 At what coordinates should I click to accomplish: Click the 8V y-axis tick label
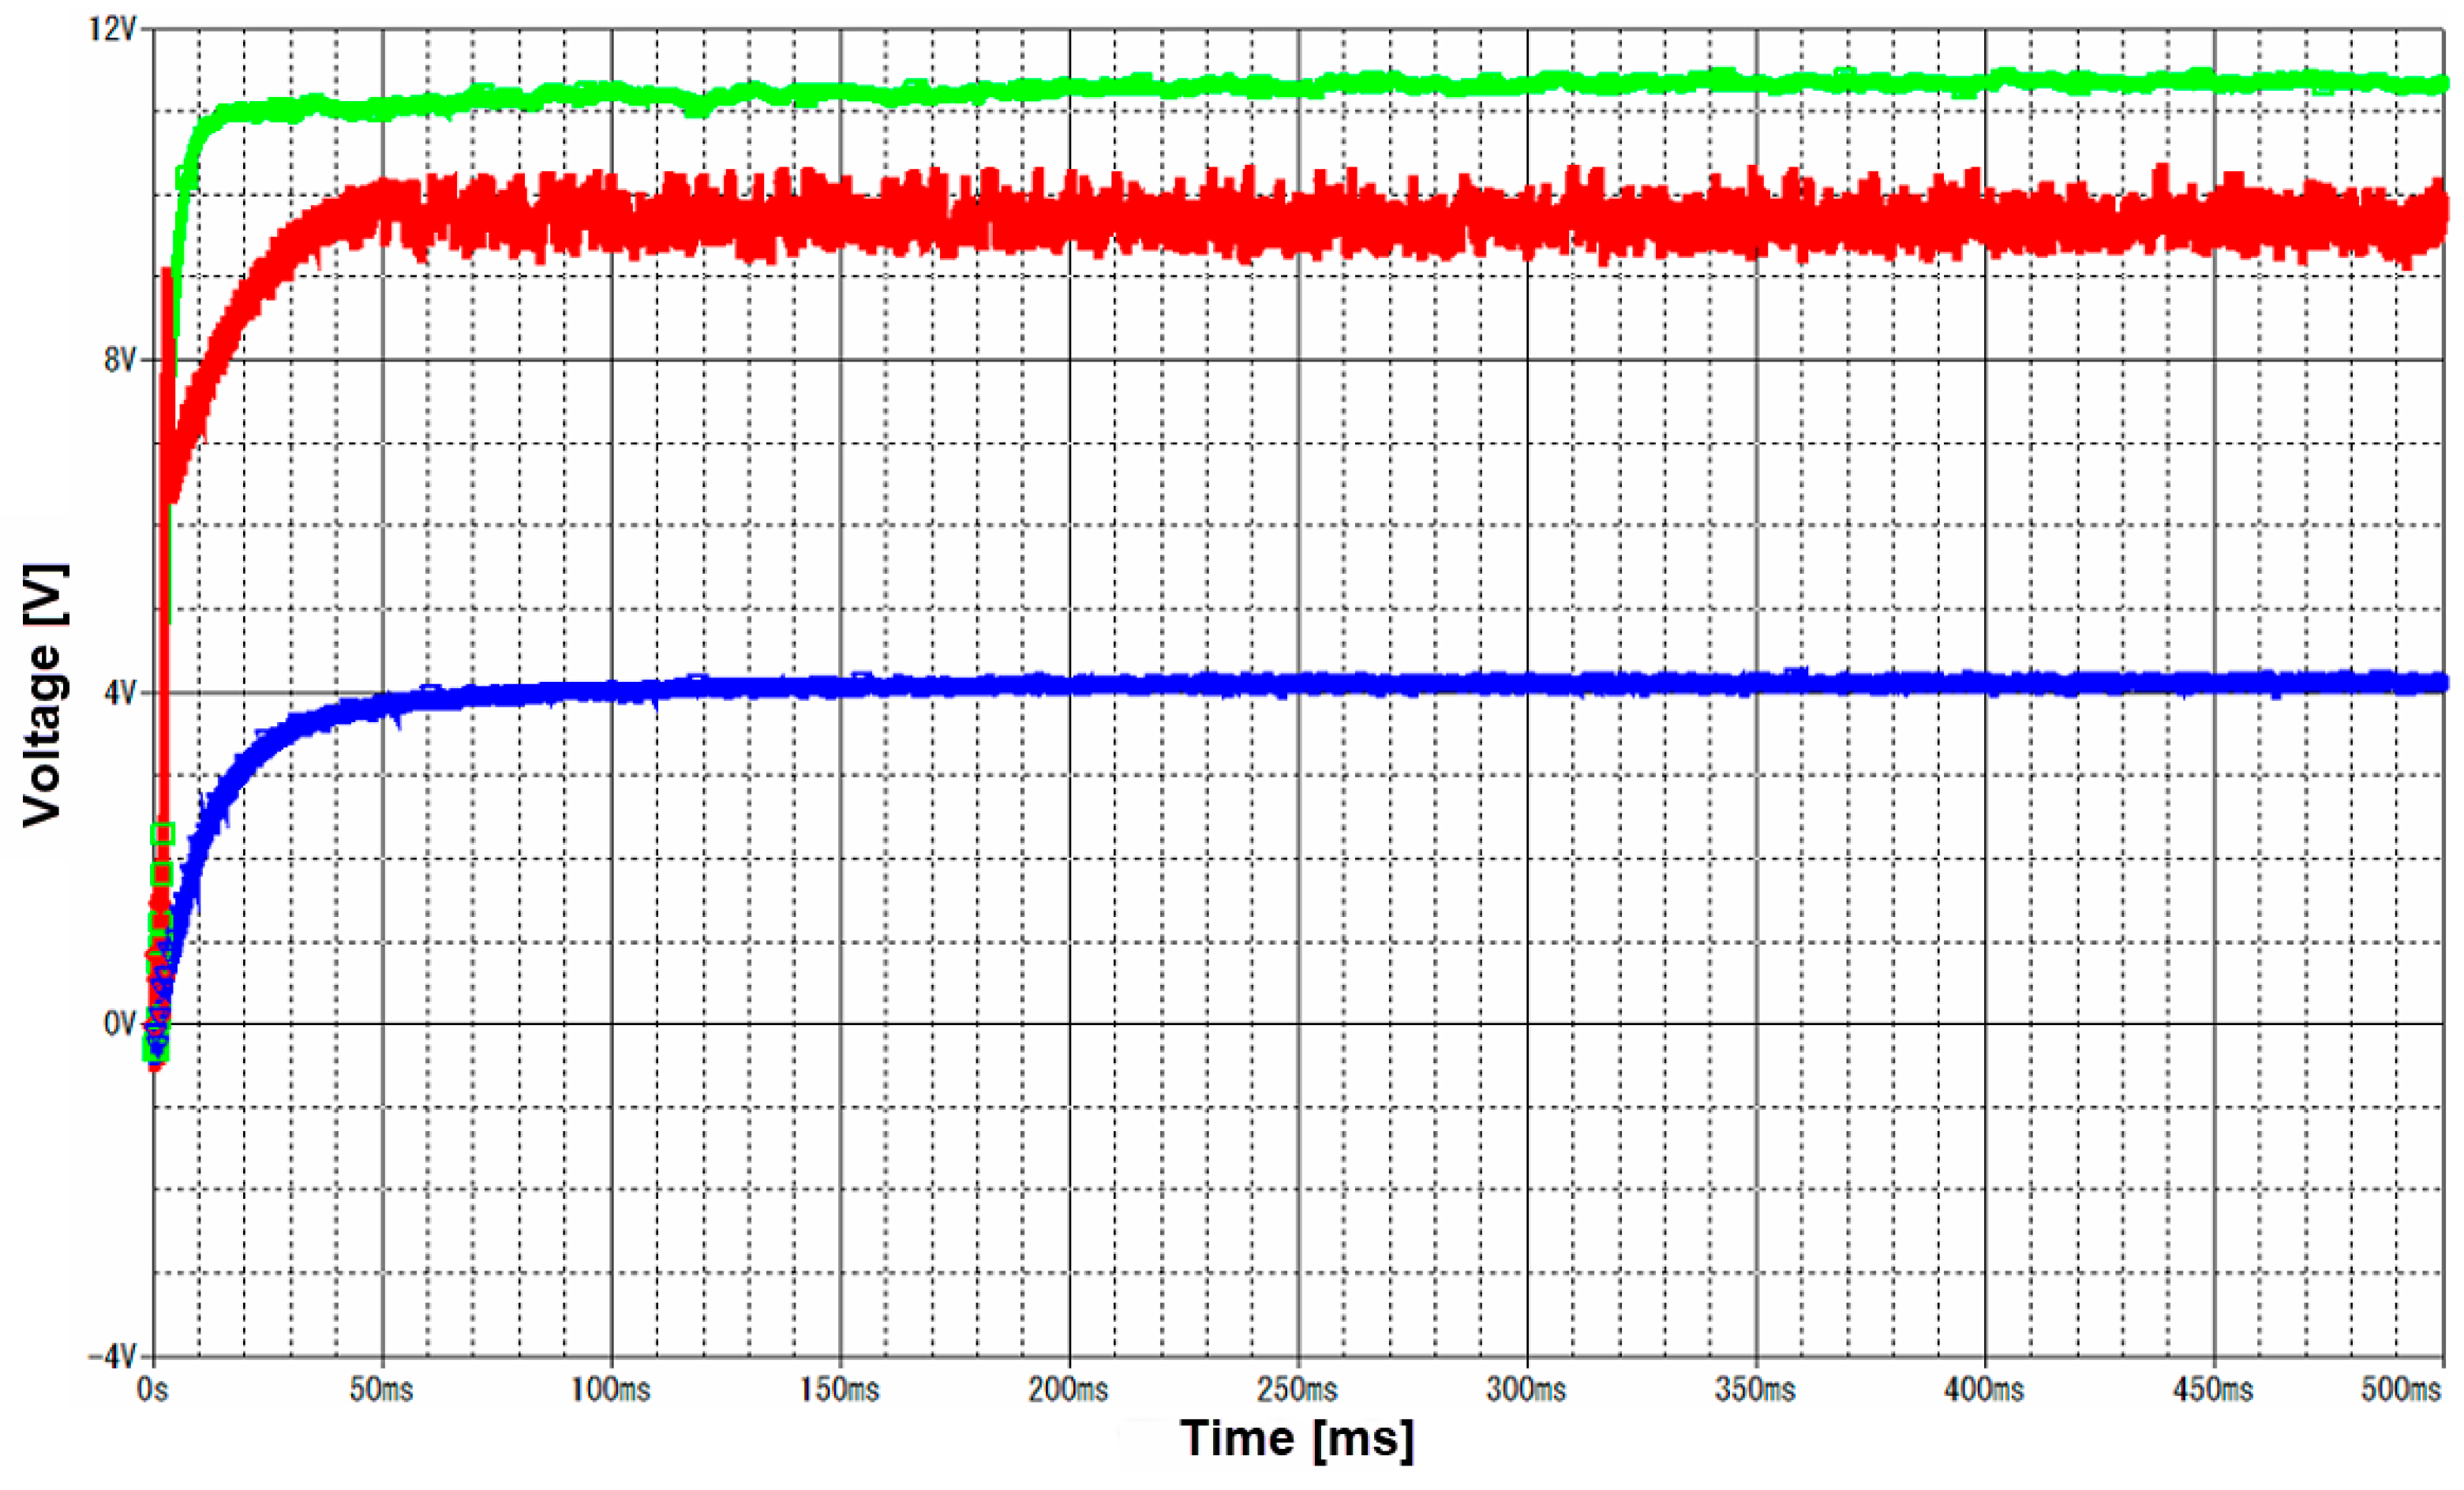(x=119, y=360)
